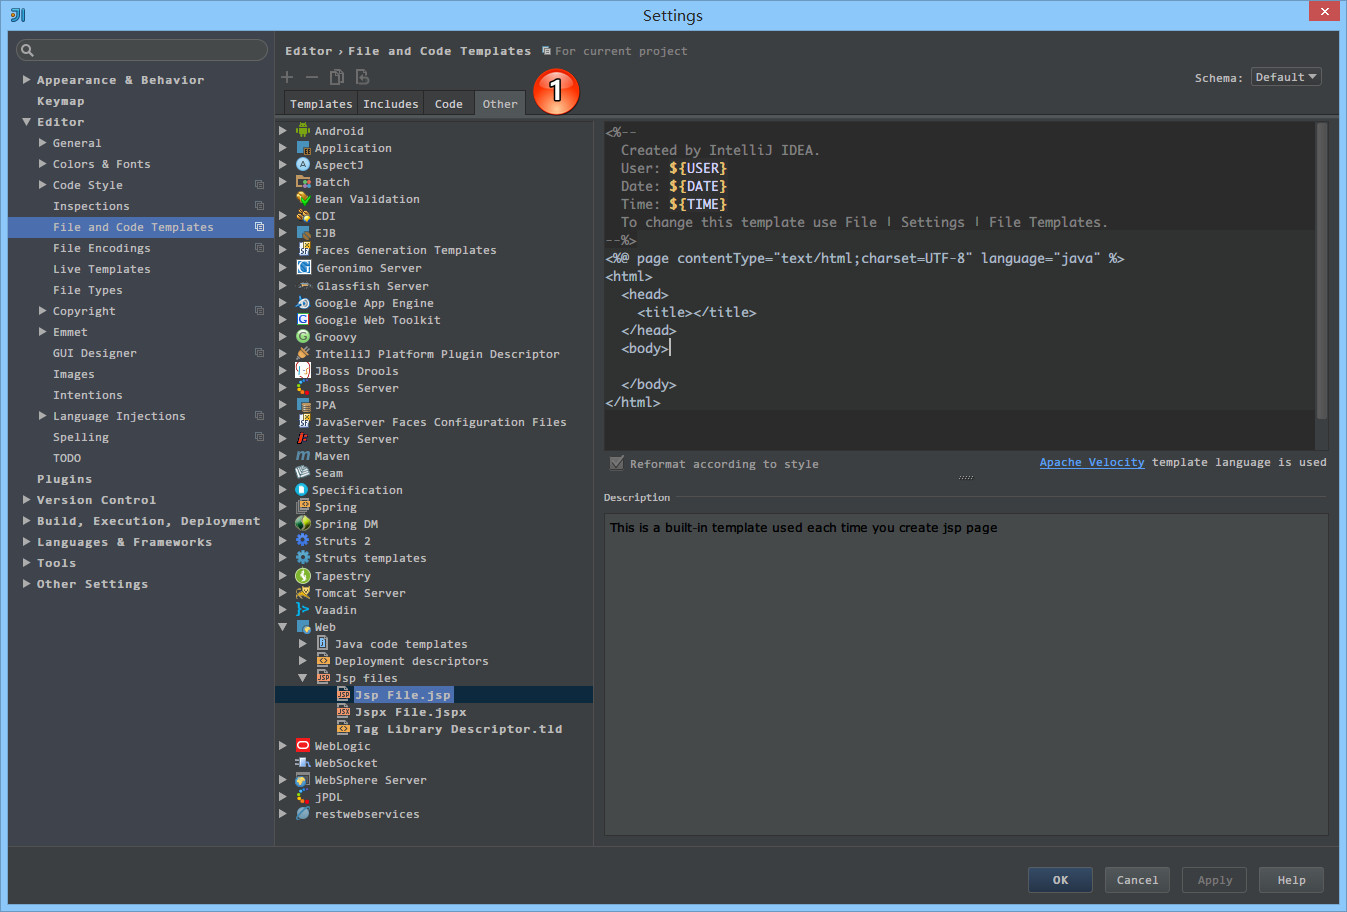Click the Android template icon
This screenshot has width=1347, height=912.
303,131
